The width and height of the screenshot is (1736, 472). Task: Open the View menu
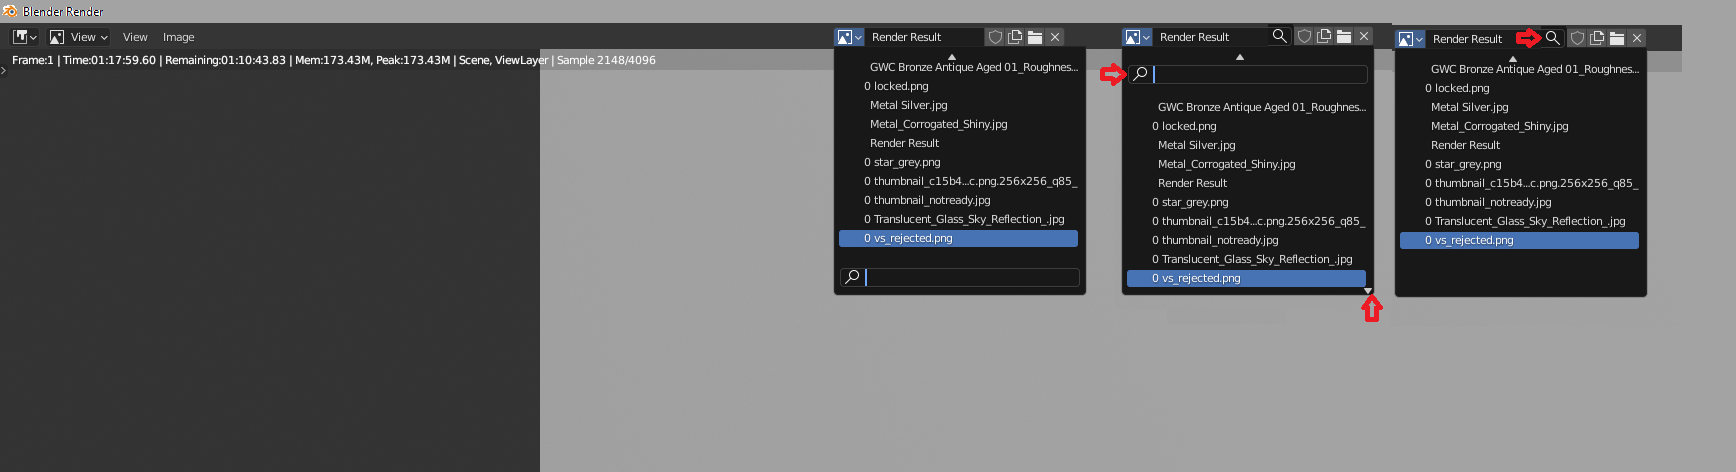click(135, 37)
